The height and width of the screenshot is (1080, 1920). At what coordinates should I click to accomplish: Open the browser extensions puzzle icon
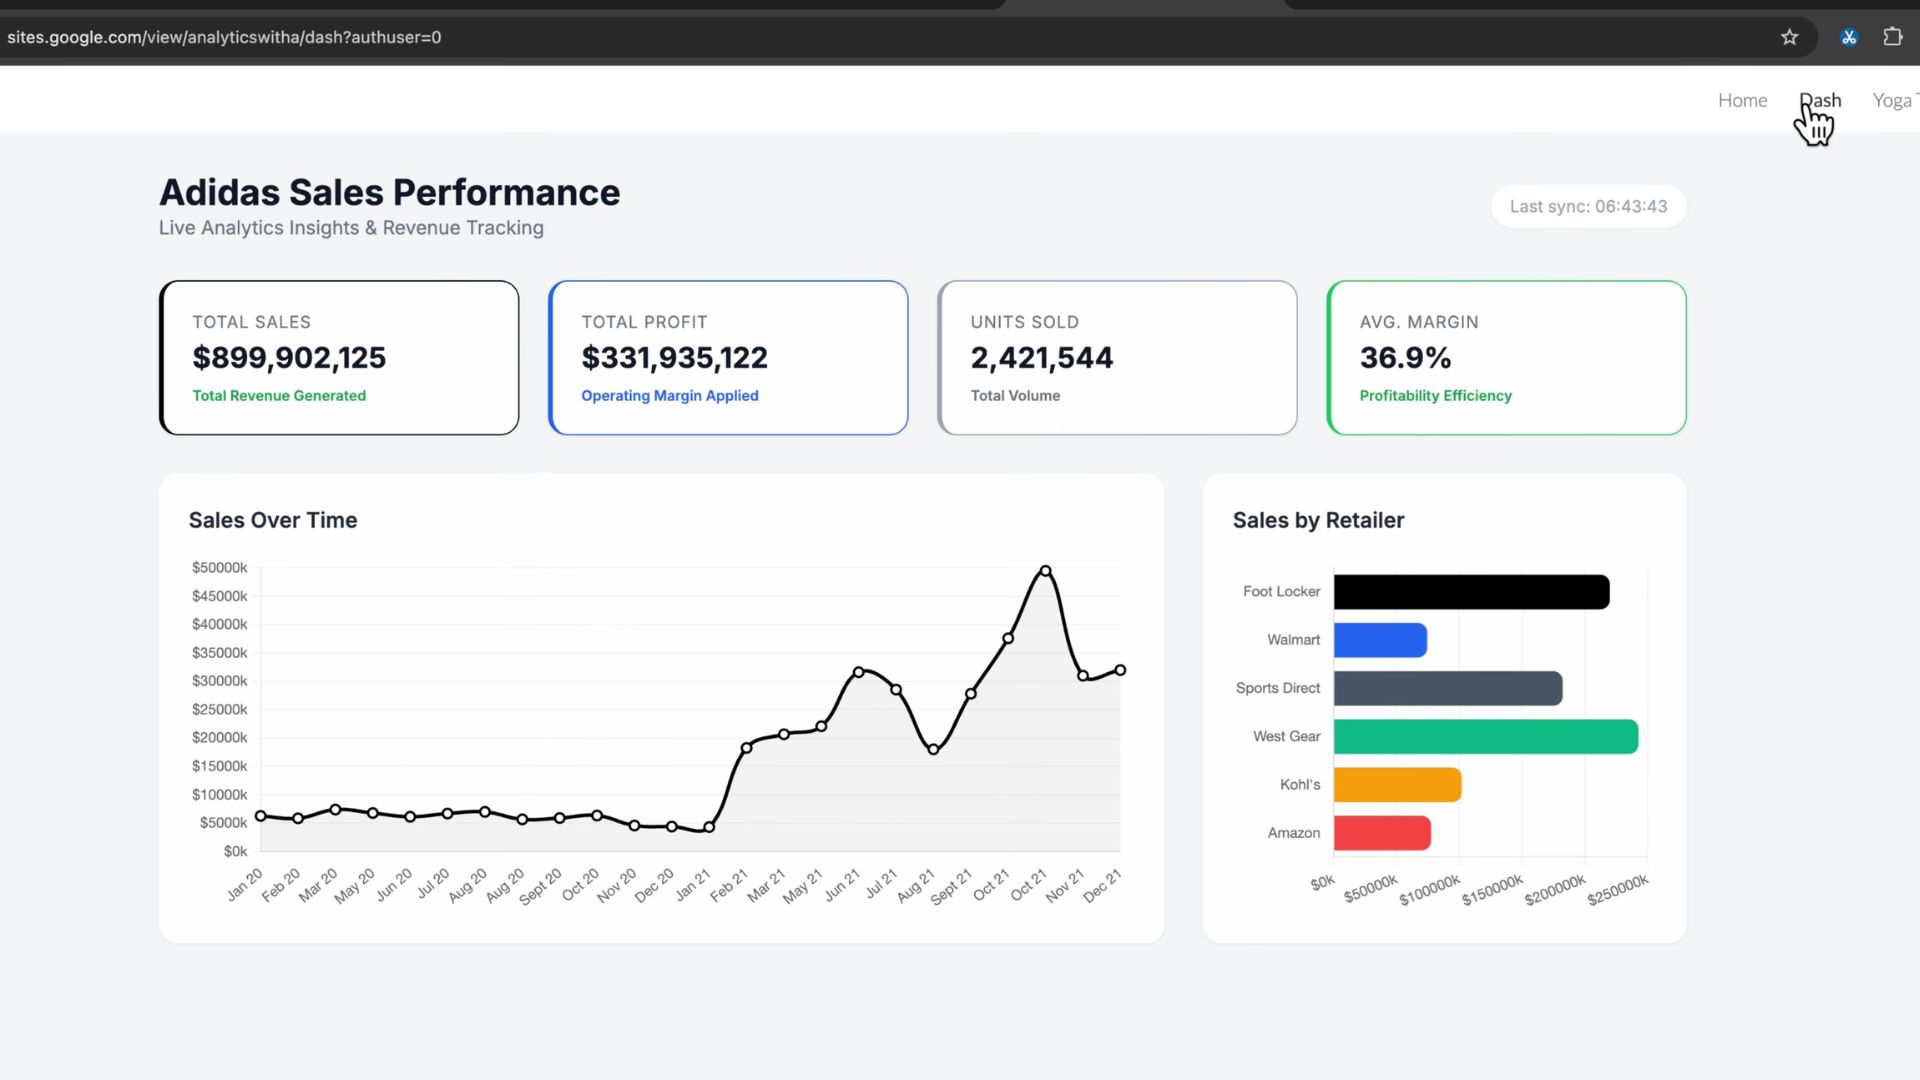click(x=1892, y=37)
